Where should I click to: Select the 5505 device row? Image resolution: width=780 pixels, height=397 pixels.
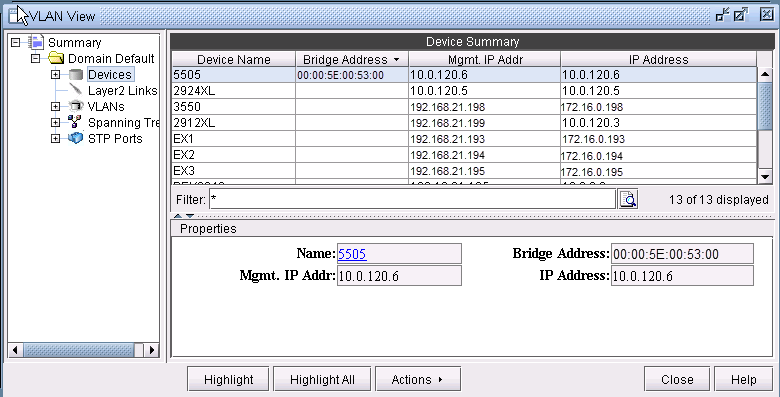[465, 75]
